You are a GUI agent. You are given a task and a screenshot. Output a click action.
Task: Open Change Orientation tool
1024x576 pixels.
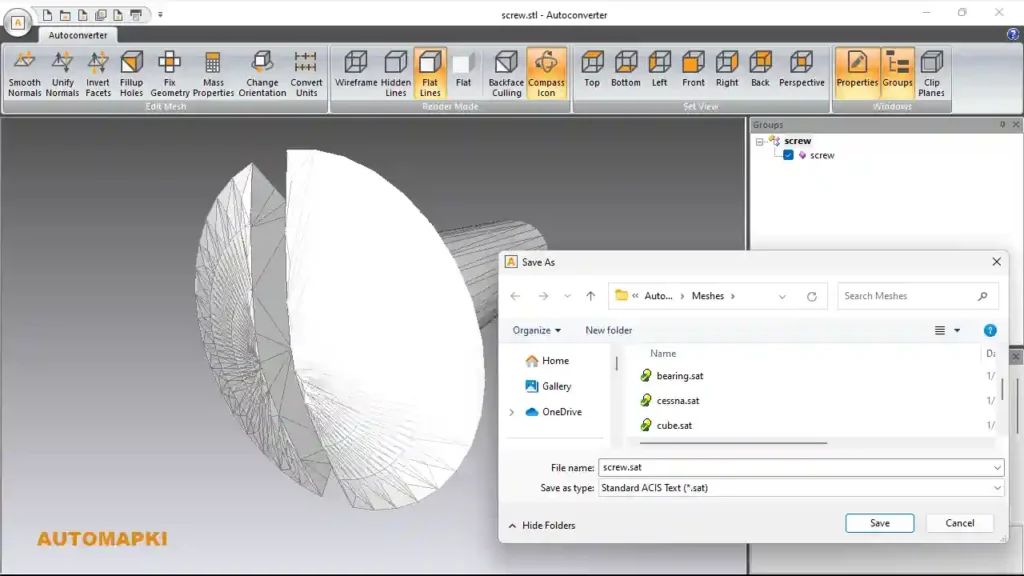(262, 73)
